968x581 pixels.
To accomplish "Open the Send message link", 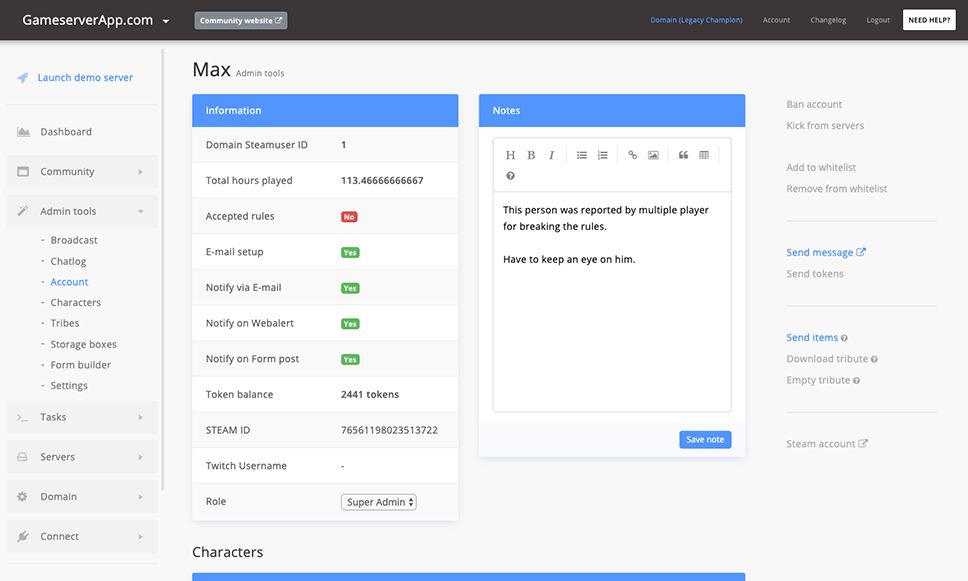I will pyautogui.click(x=820, y=251).
